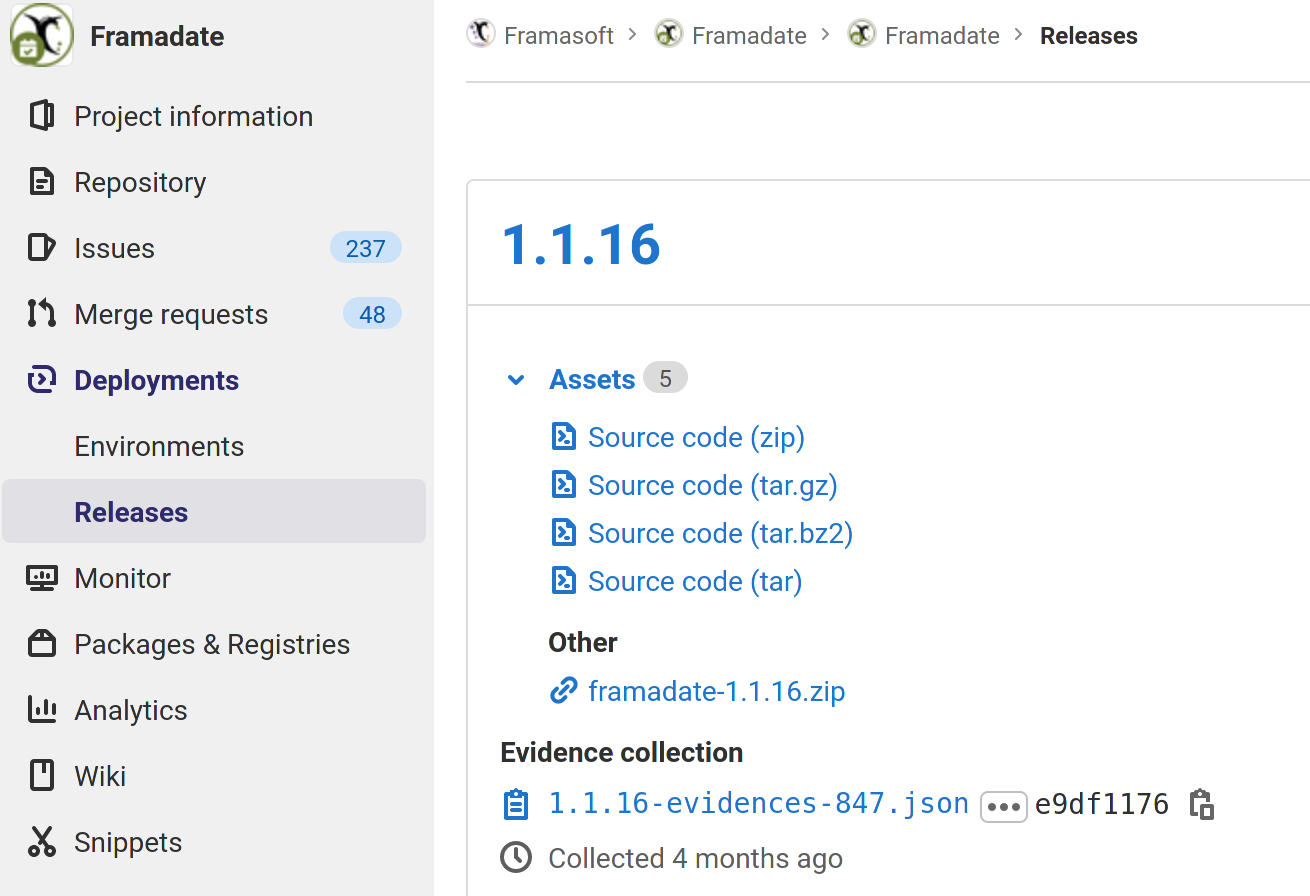Click the e9df1176 hash text
Viewport: 1310px width, 896px height.
[1102, 804]
